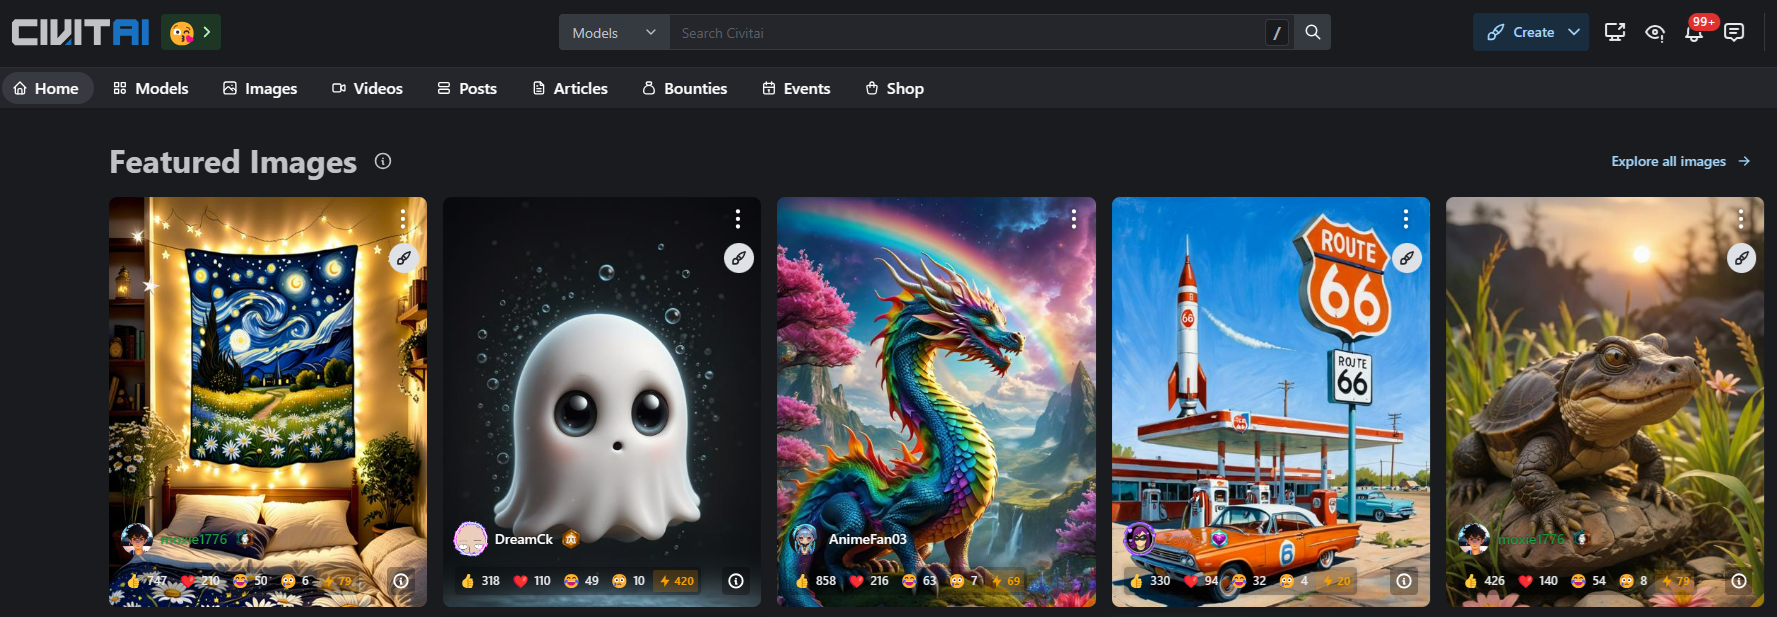Show image info on turtle card
The height and width of the screenshot is (617, 1777).
click(x=1739, y=581)
